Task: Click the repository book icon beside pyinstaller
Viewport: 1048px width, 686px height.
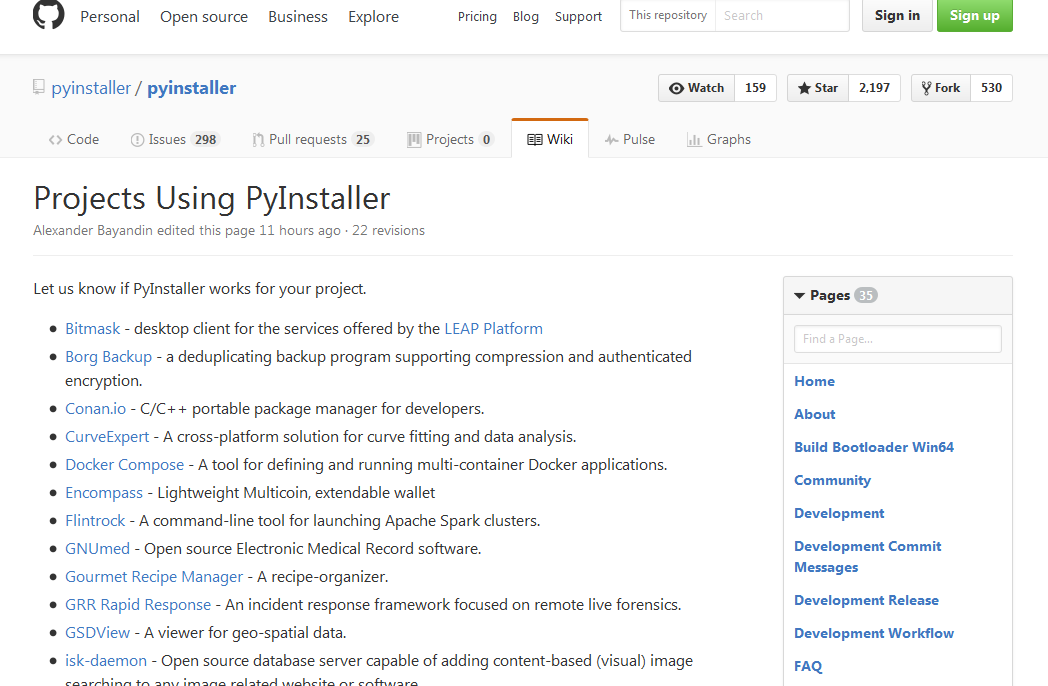Action: 39,87
